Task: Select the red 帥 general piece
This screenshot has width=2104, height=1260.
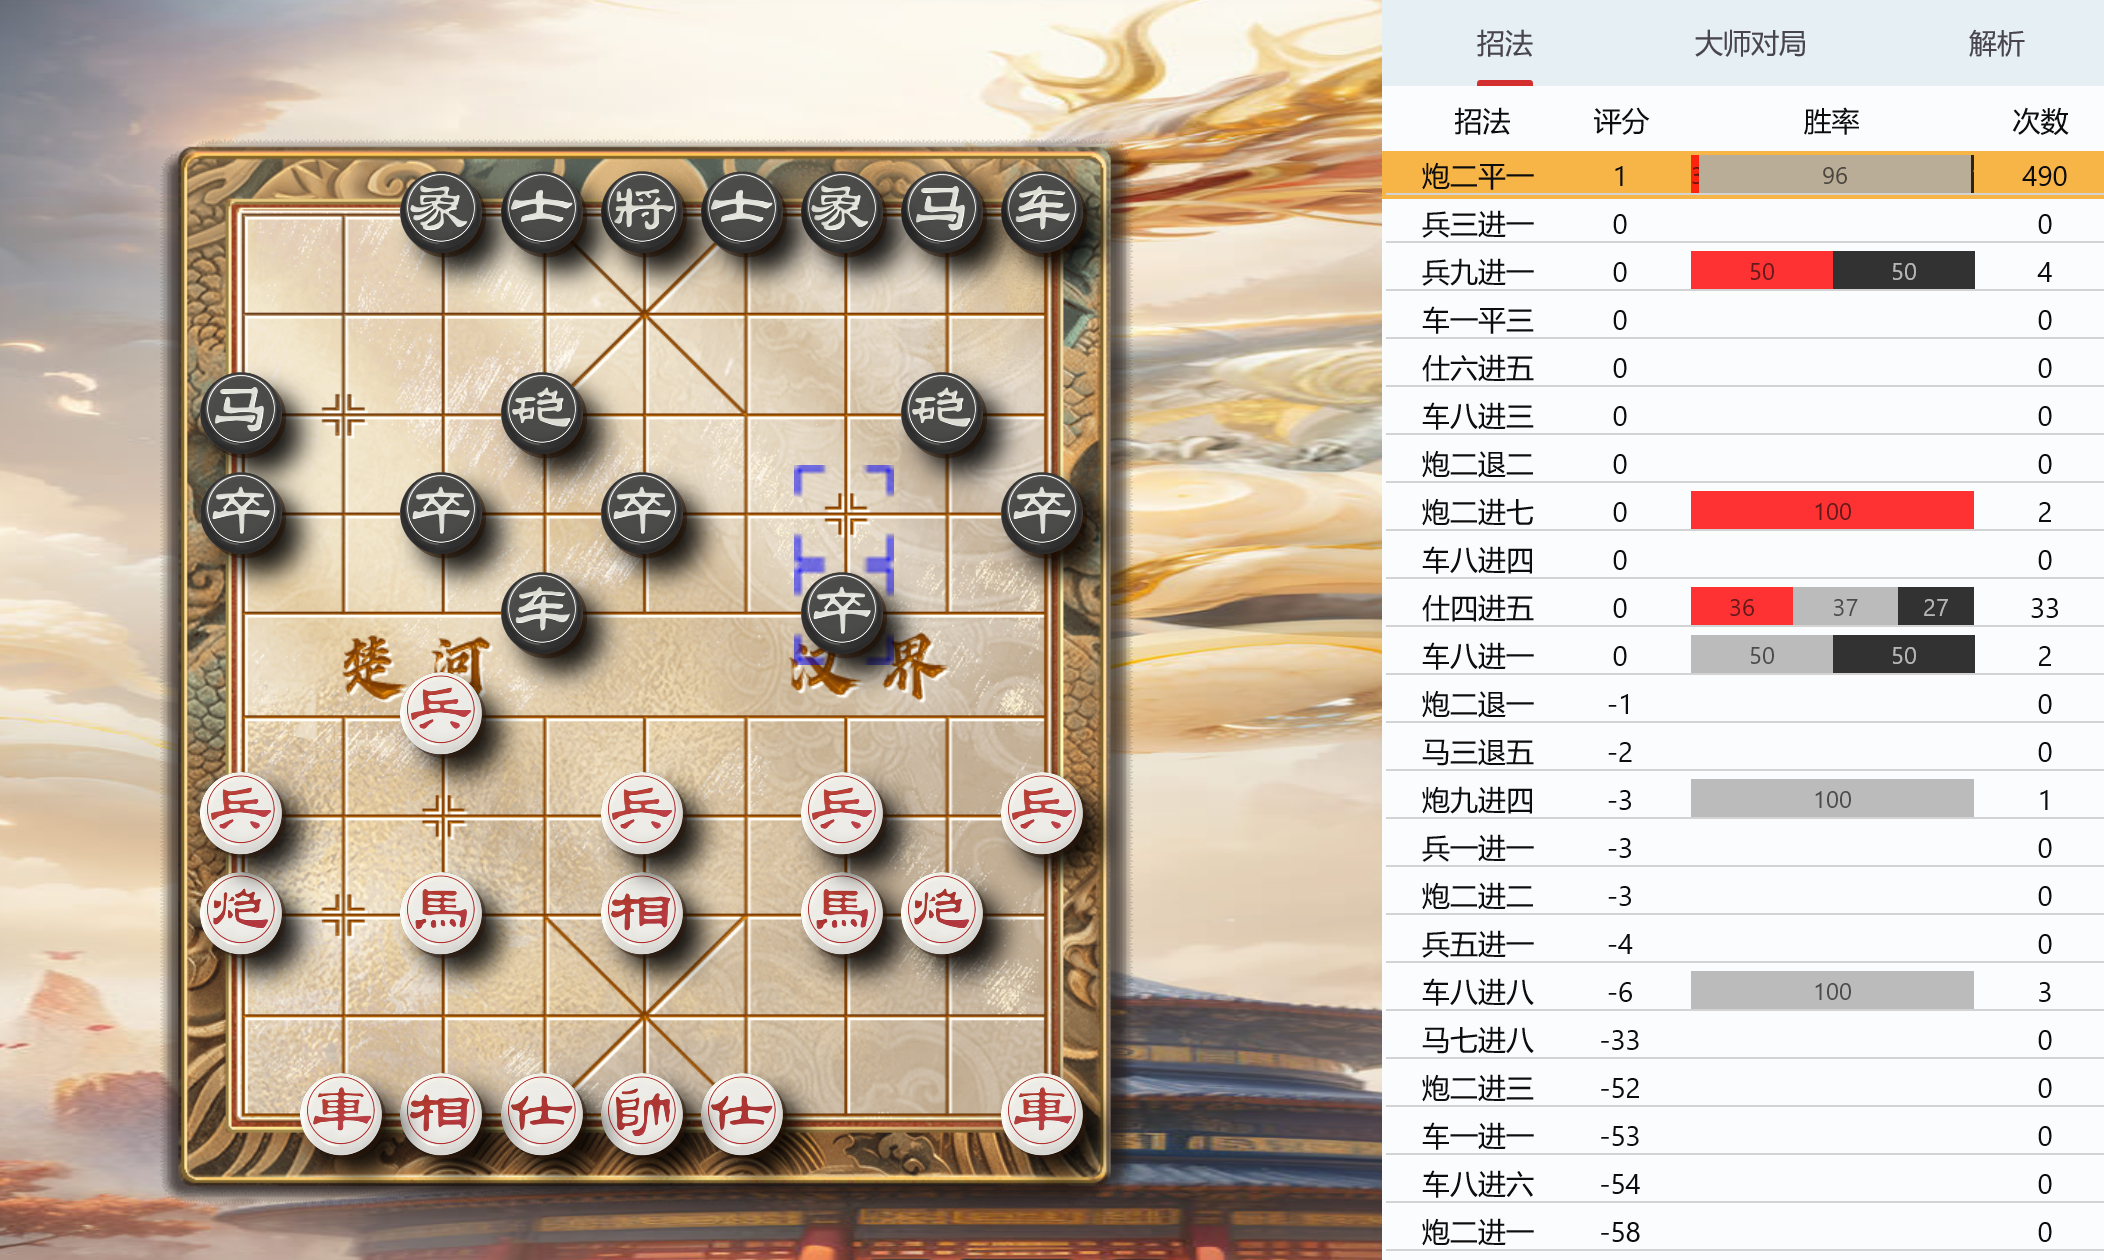Action: (x=642, y=1112)
